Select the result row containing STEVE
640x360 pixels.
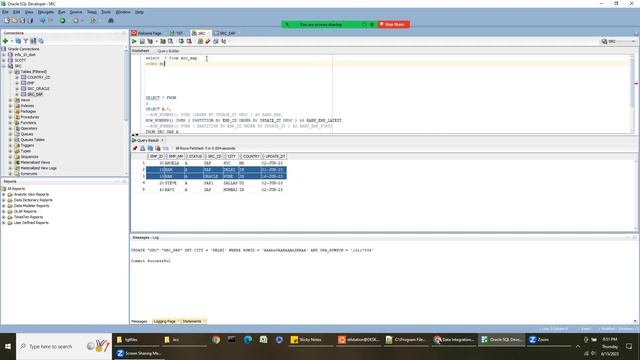[x=216, y=183]
